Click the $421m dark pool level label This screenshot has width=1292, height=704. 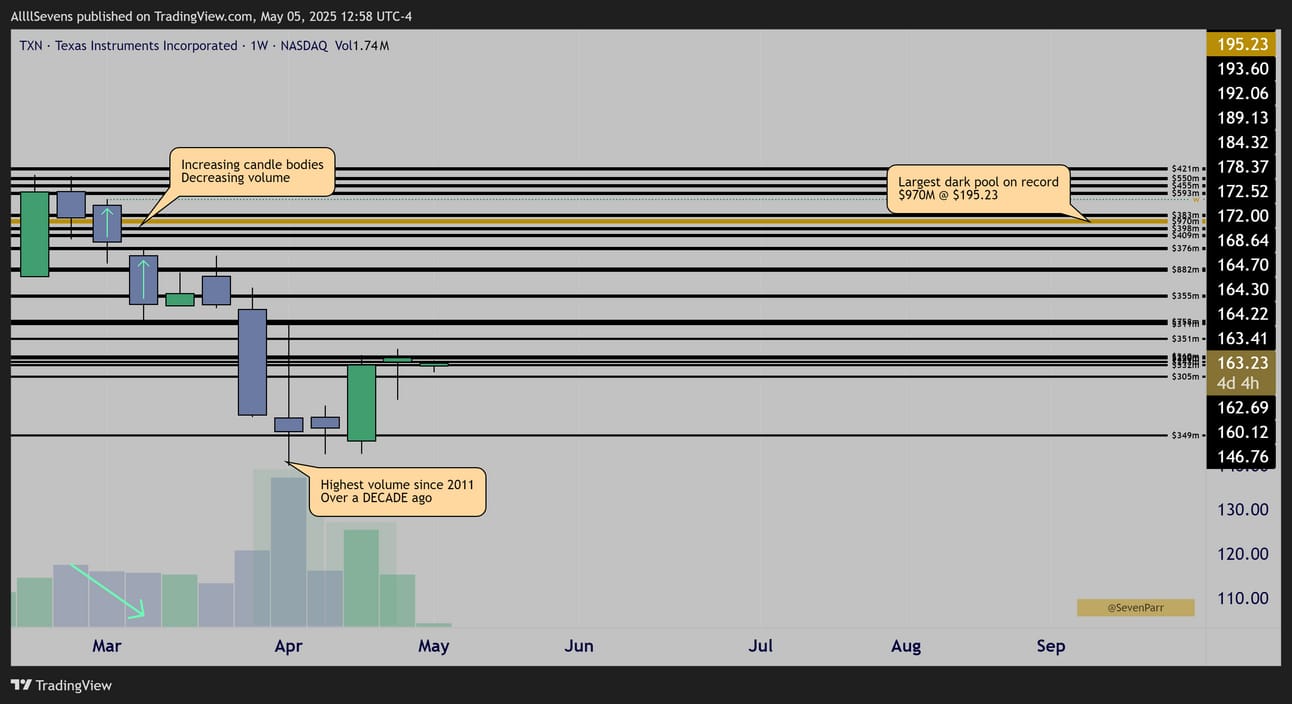coord(1183,168)
